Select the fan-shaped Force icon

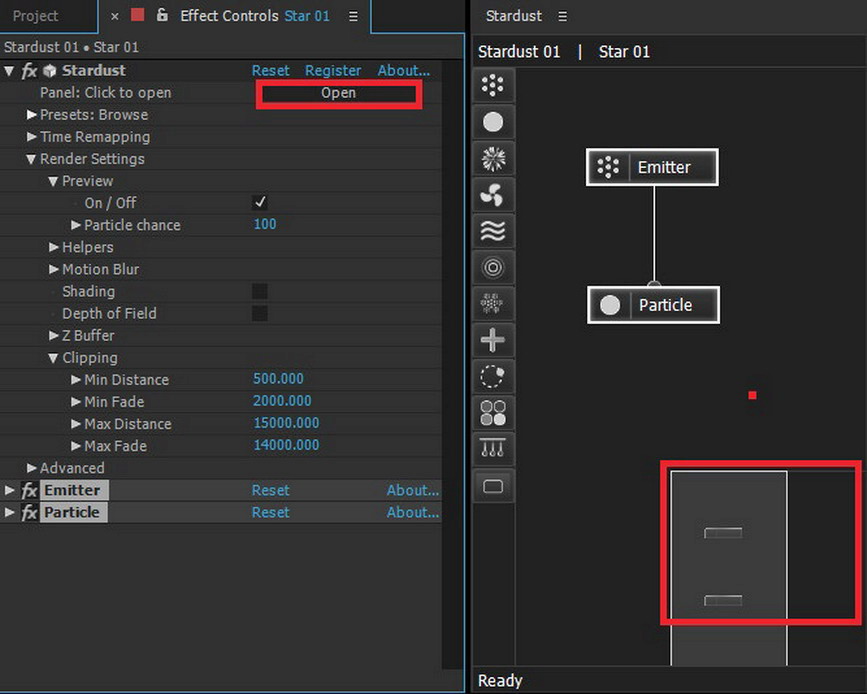[493, 195]
